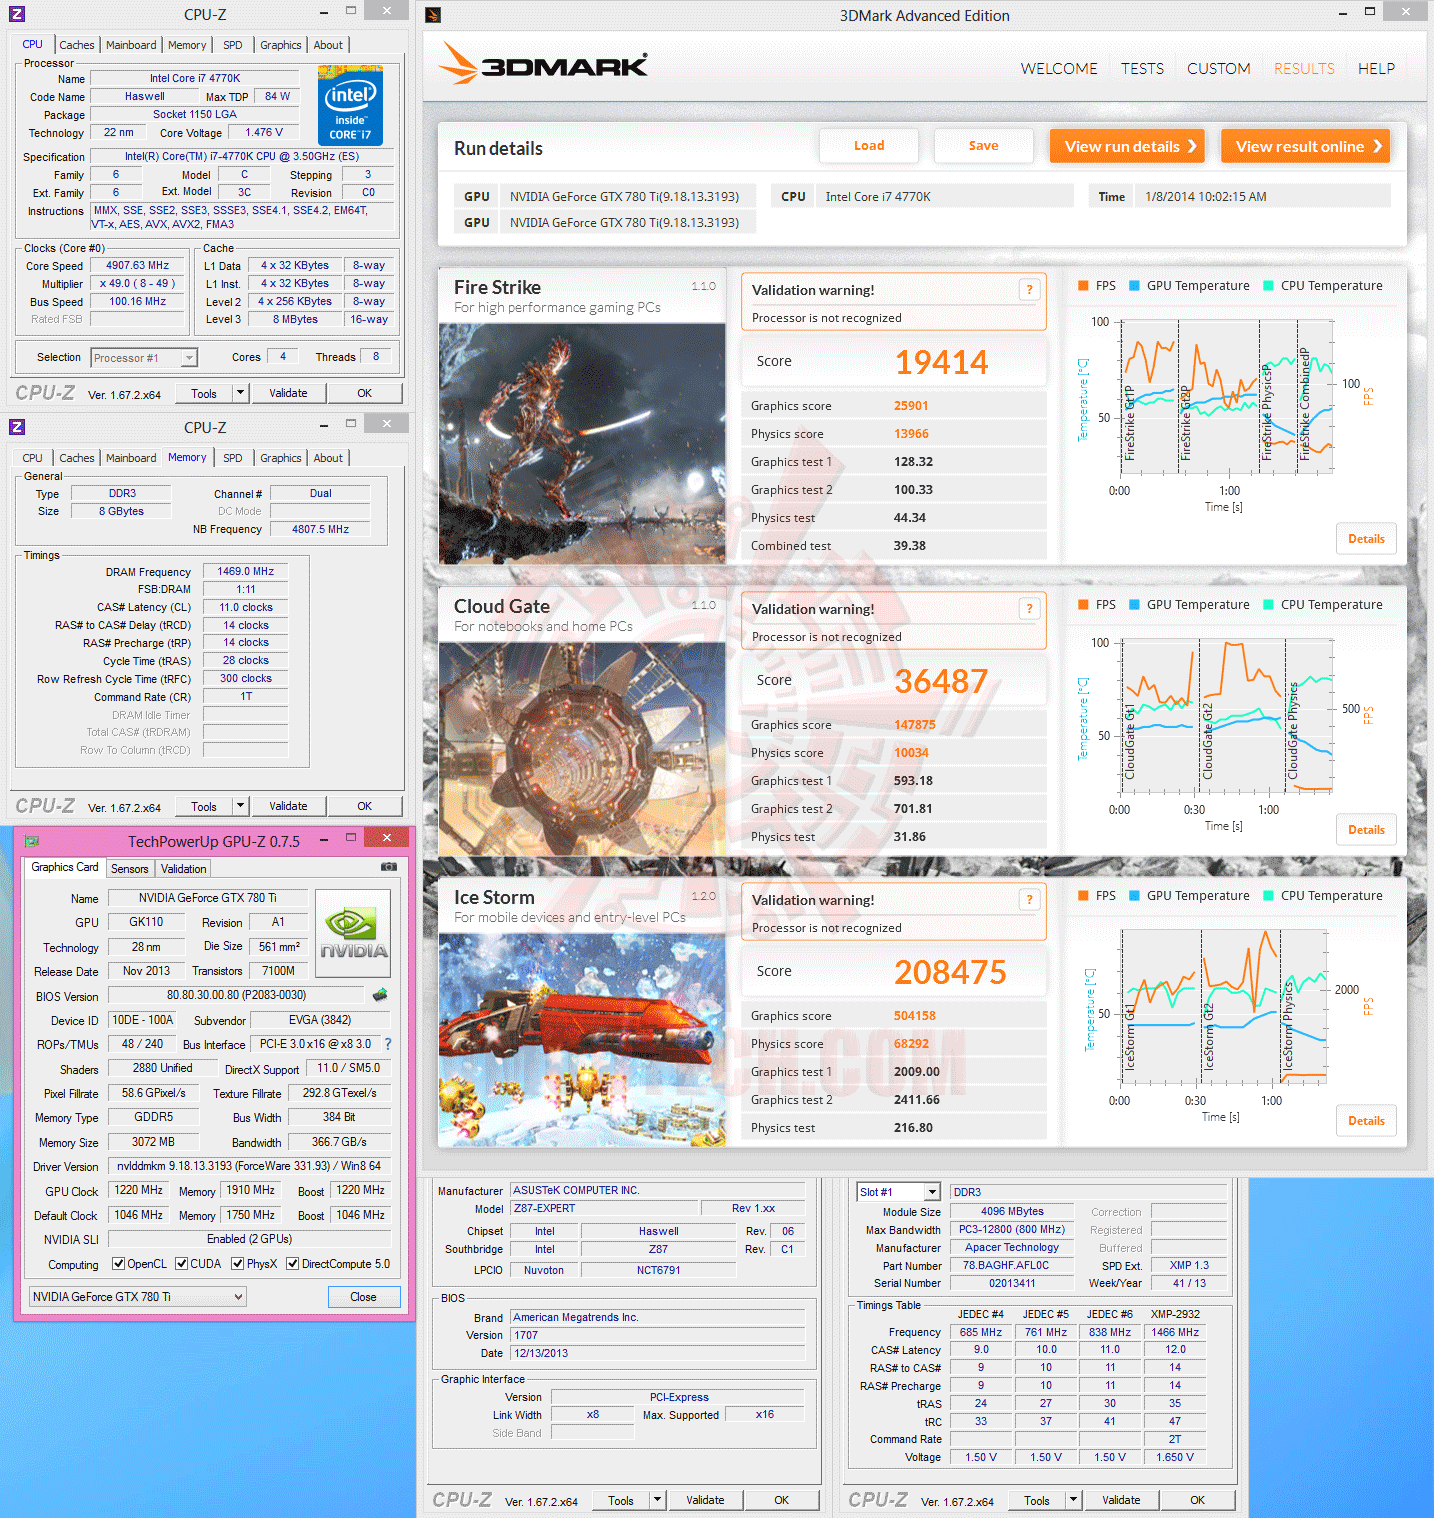Click OK in the CPU-Z Mainboard window
Image resolution: width=1434 pixels, height=1518 pixels.
click(782, 1500)
